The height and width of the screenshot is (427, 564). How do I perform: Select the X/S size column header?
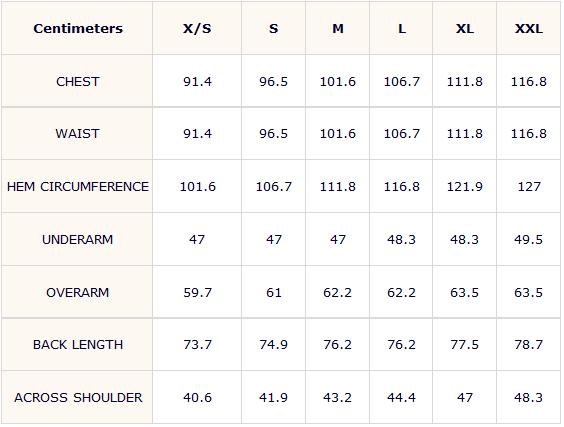point(197,28)
